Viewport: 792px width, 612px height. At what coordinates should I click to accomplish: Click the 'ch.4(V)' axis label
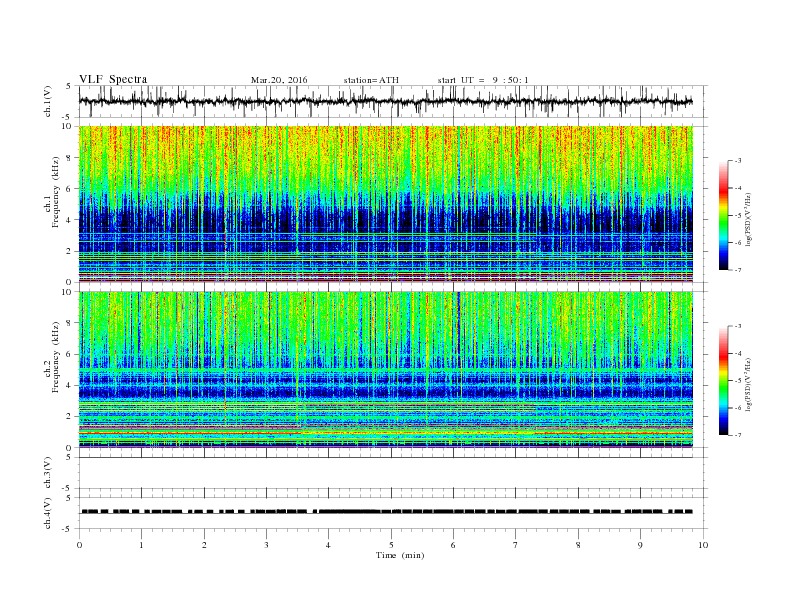[48, 513]
